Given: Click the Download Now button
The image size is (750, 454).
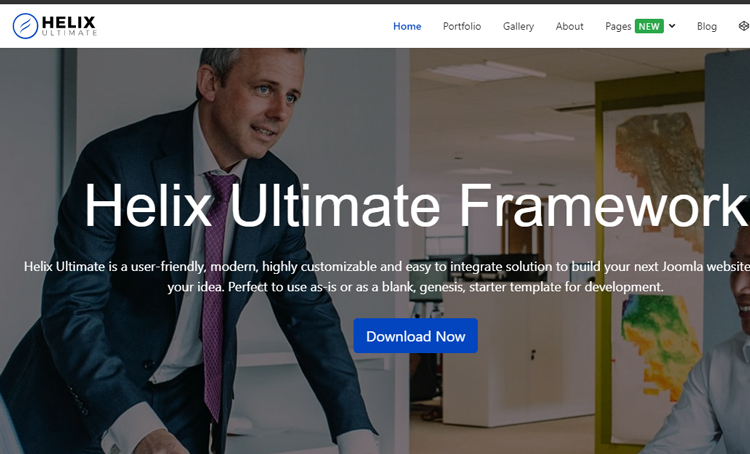Looking at the screenshot, I should [x=416, y=336].
